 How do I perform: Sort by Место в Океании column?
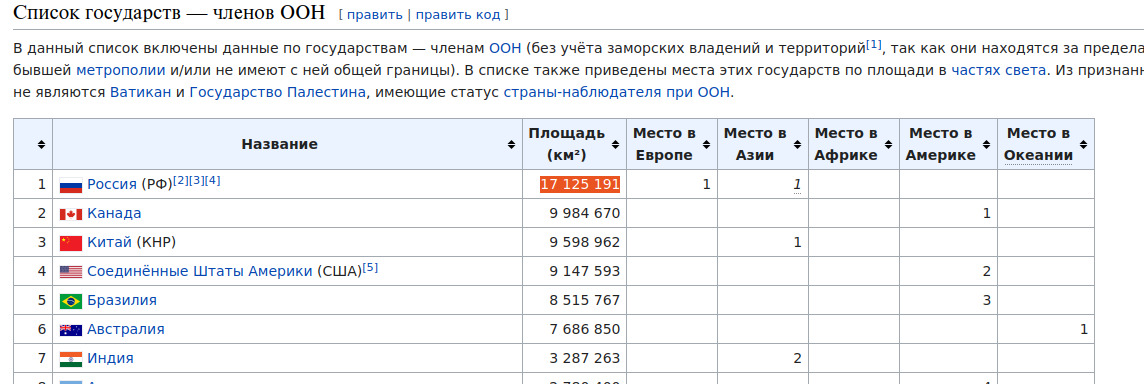tap(1083, 145)
